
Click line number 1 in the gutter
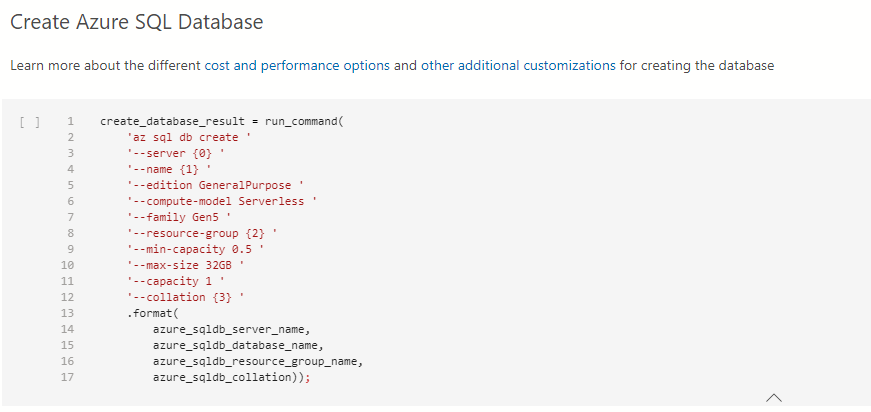point(70,122)
